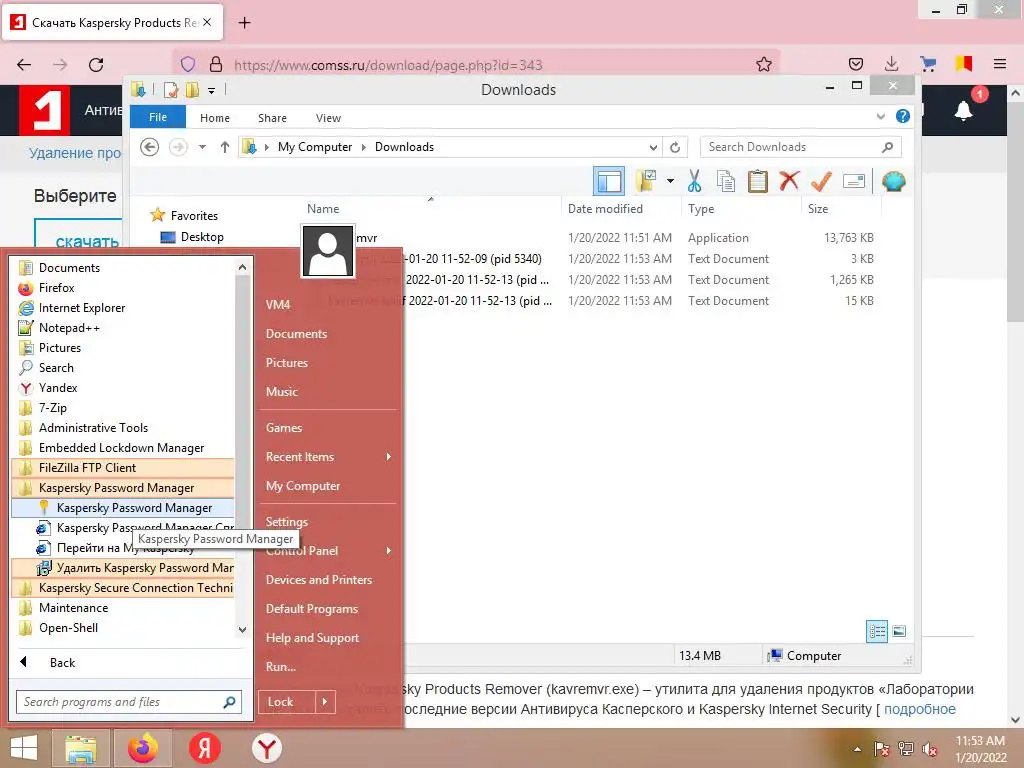Open the address bar history dropdown
Image resolution: width=1024 pixels, height=768 pixels.
pos(652,147)
